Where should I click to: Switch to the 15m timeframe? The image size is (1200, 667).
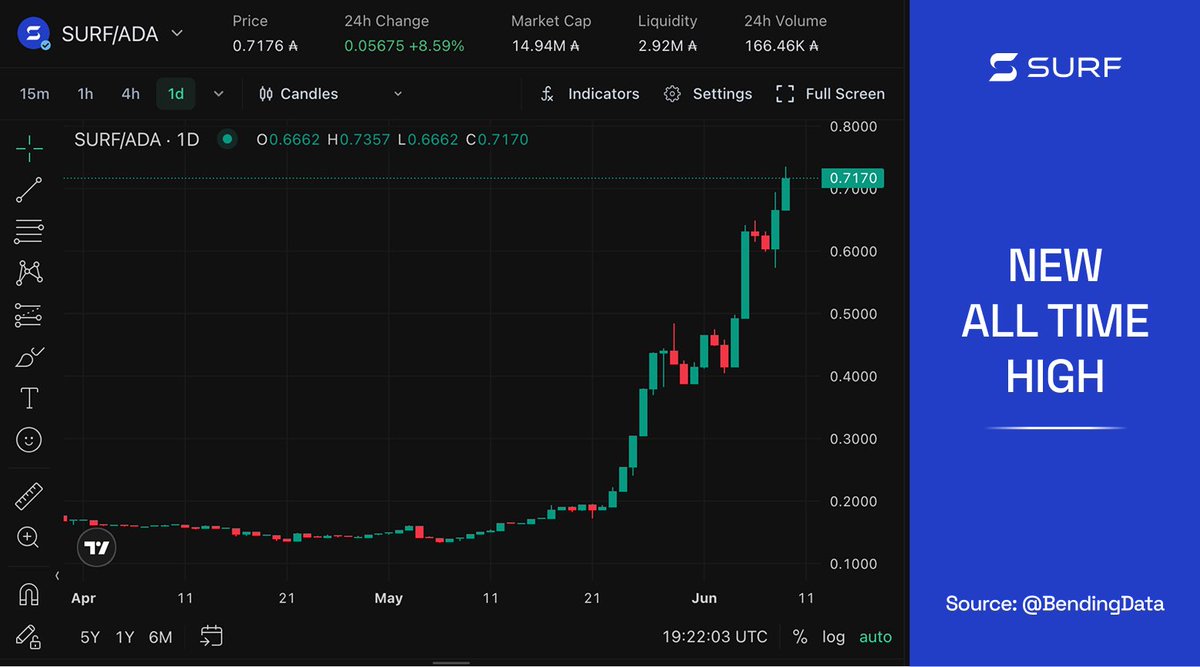[35, 94]
